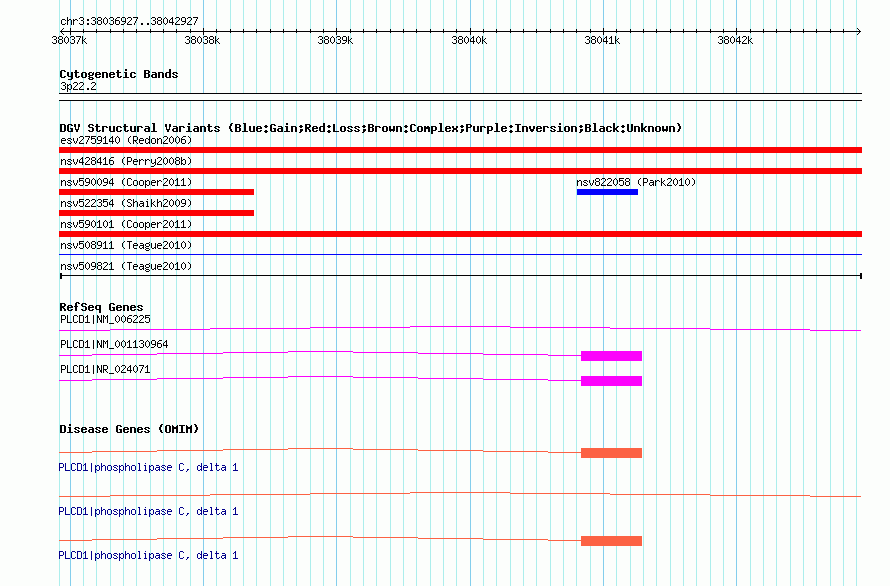Click the nsv428416 (Perry2008b) label
The height and width of the screenshot is (586, 890).
click(x=126, y=161)
